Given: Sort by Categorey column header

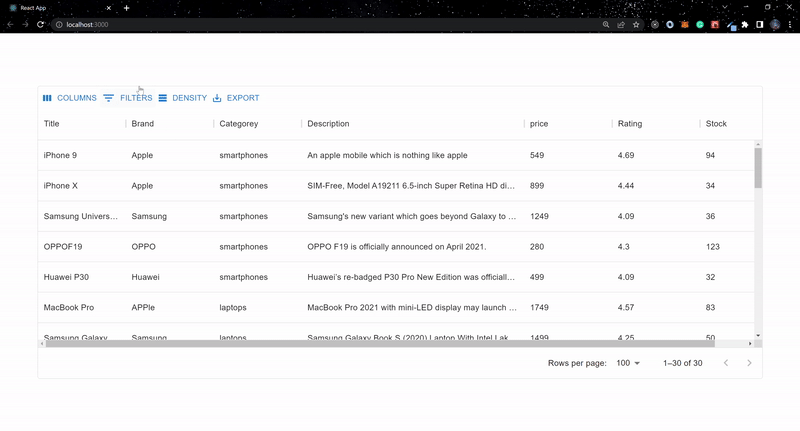Looking at the screenshot, I should [x=239, y=123].
